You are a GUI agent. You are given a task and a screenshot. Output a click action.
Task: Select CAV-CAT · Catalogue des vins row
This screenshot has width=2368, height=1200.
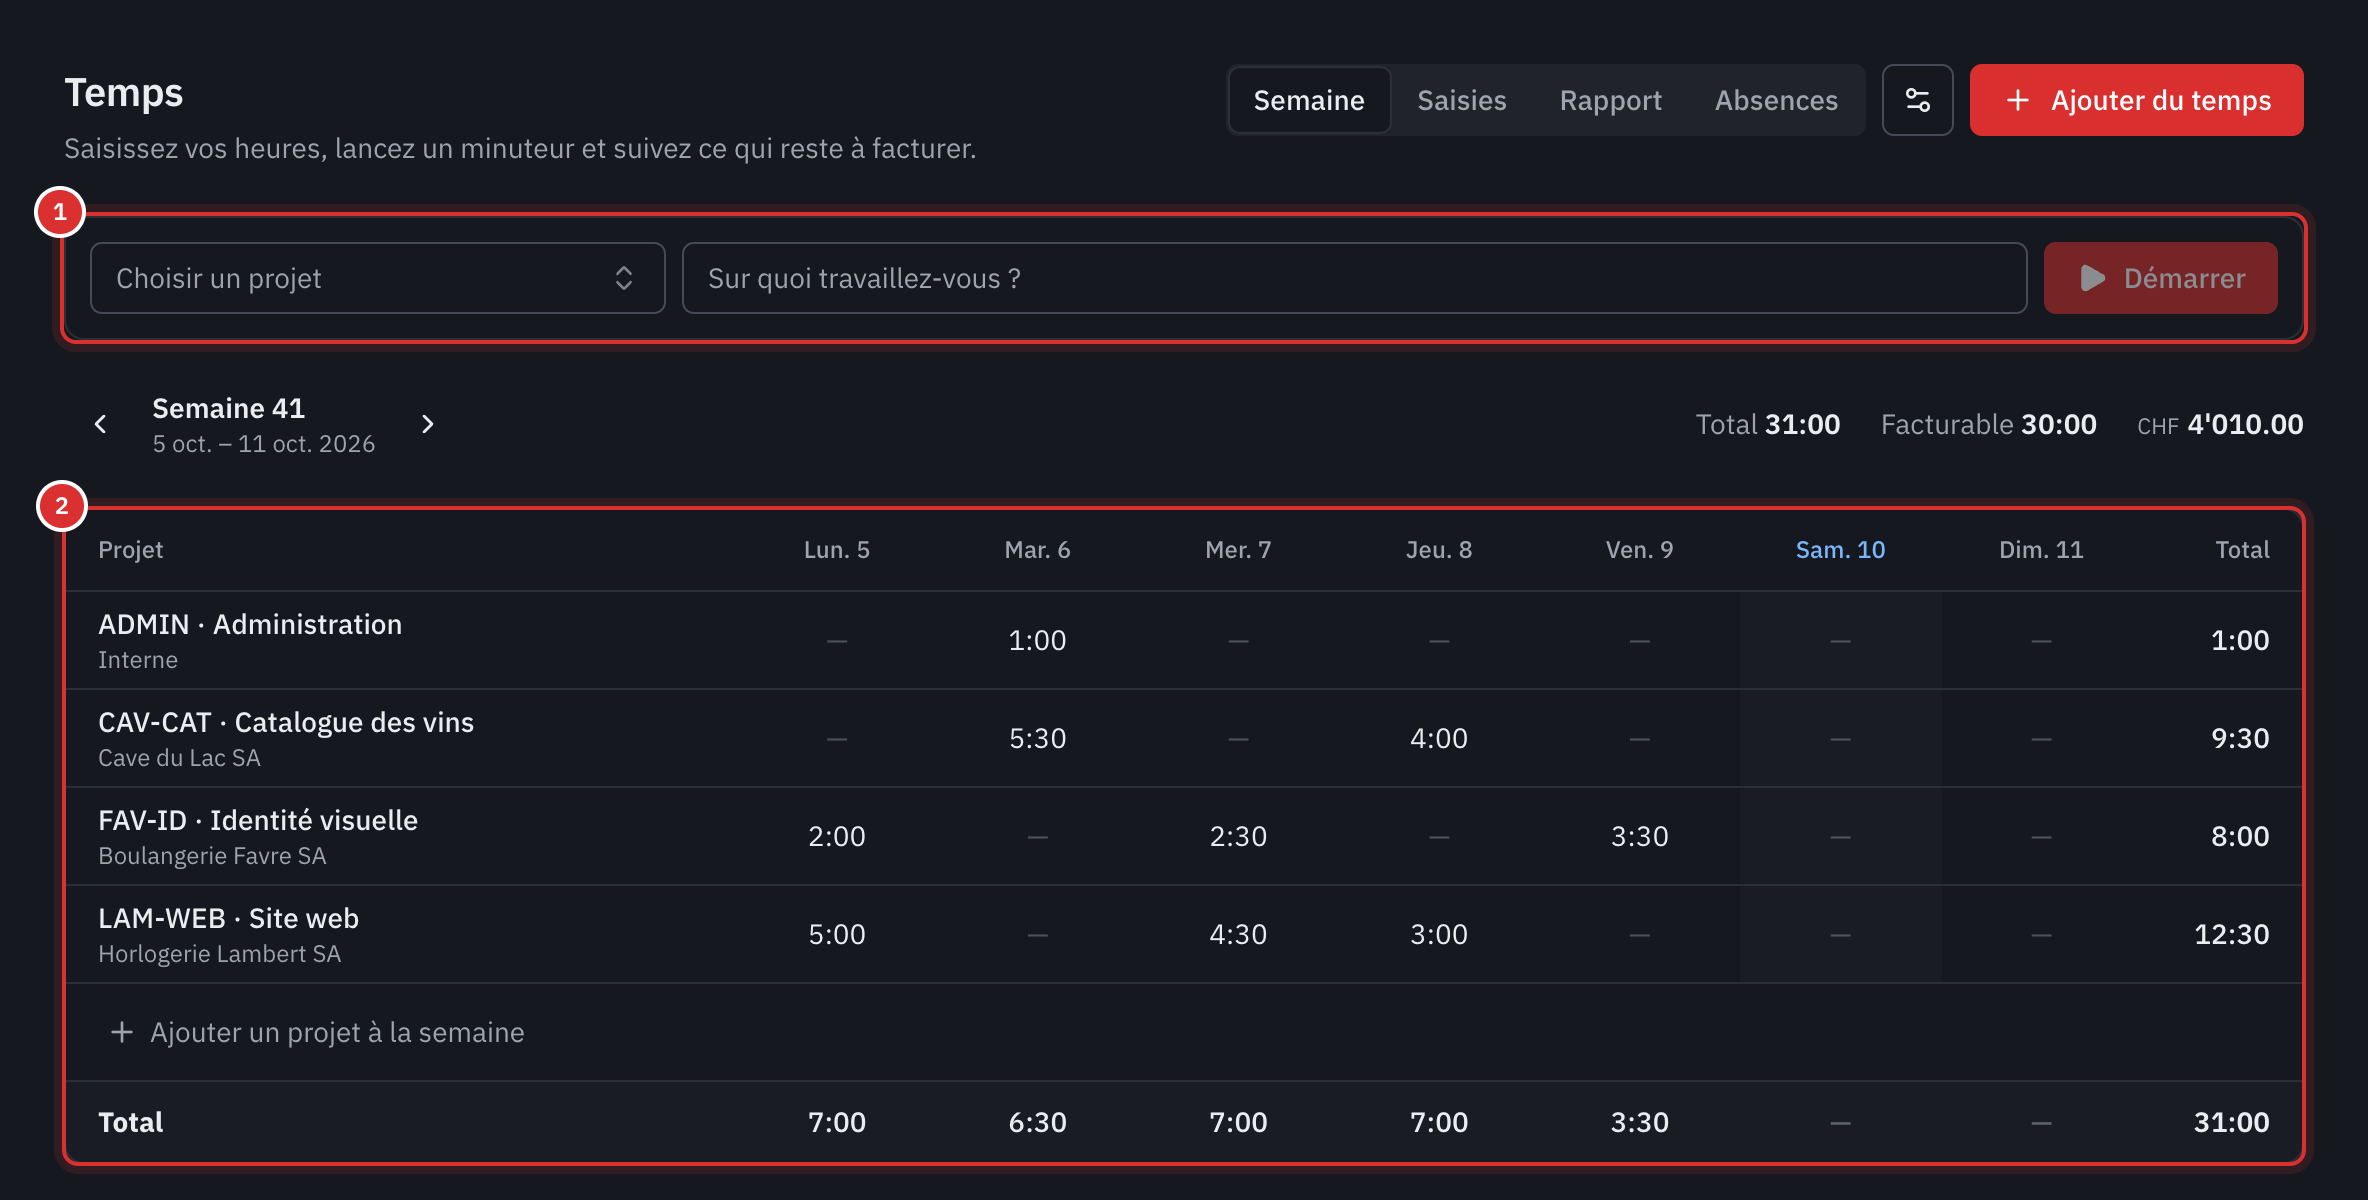pyautogui.click(x=1184, y=738)
